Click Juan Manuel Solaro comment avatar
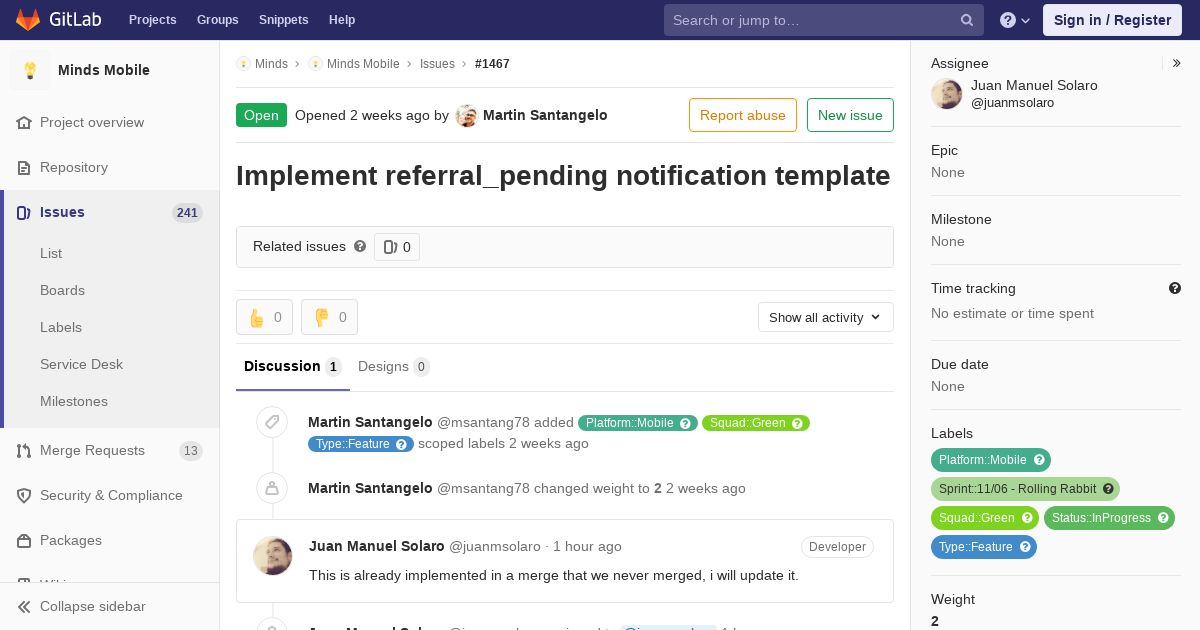Viewport: 1200px width, 630px height. [x=272, y=556]
